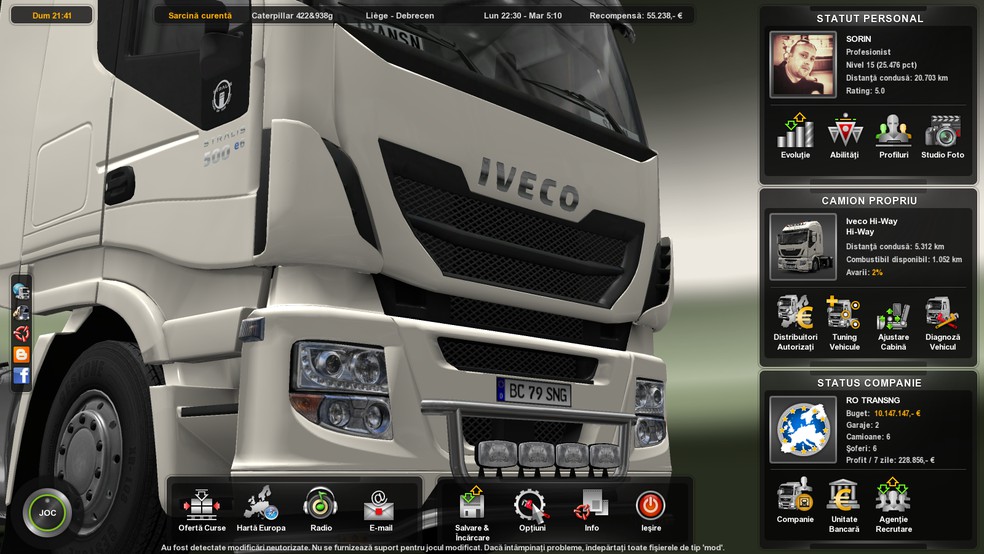
Task: Launch Studio Foto camera mode
Action: click(942, 133)
